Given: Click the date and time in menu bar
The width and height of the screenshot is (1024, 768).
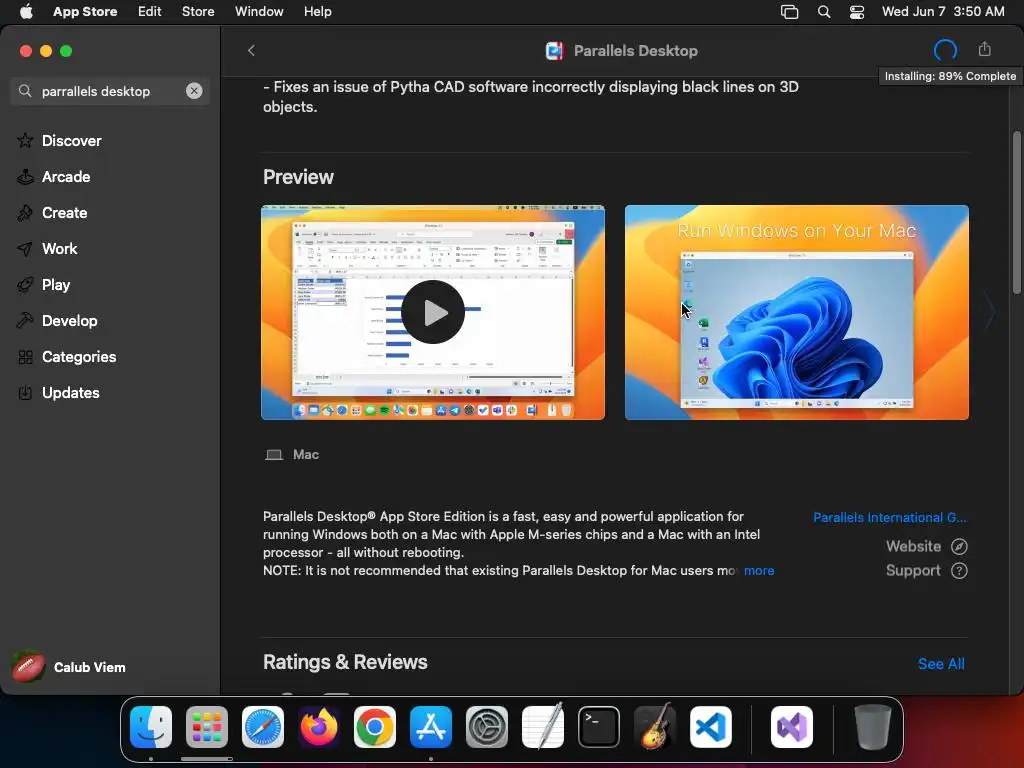Looking at the screenshot, I should point(943,12).
